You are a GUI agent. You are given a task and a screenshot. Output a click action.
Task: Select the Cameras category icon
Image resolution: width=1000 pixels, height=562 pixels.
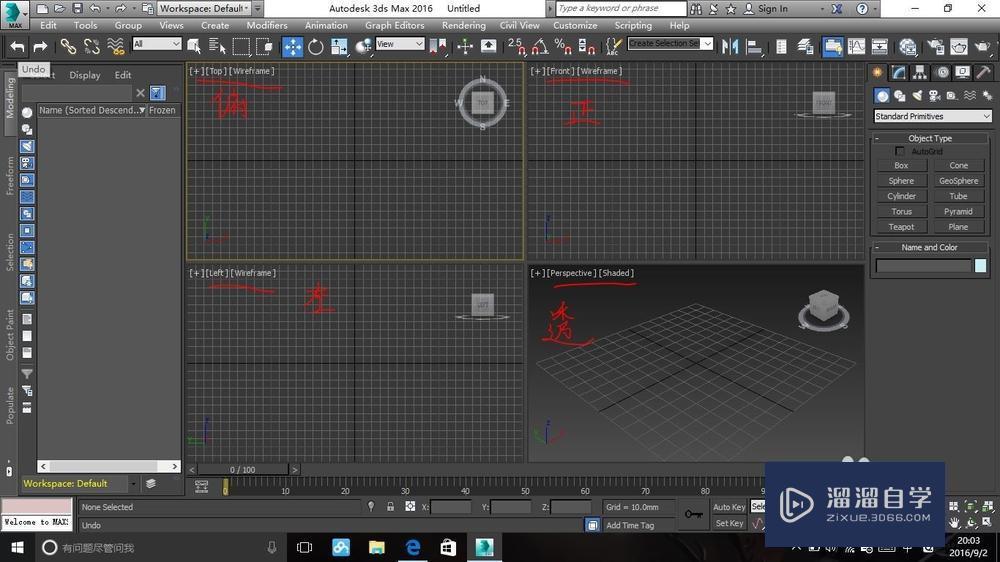tap(935, 96)
